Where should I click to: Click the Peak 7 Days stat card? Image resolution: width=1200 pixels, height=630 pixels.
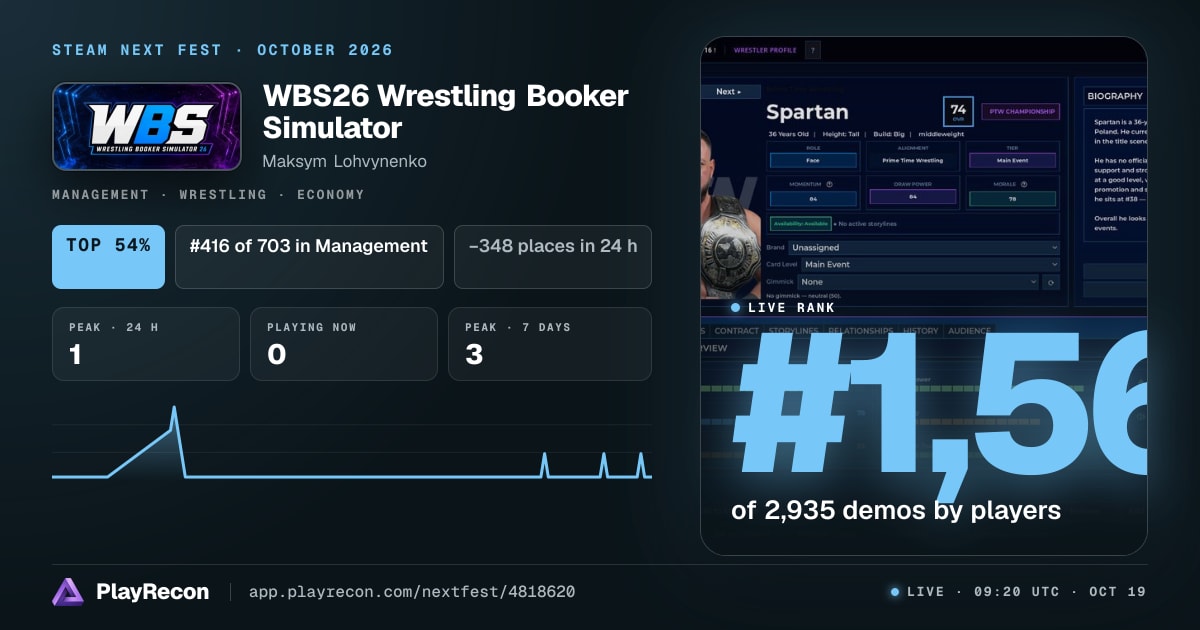pos(550,344)
